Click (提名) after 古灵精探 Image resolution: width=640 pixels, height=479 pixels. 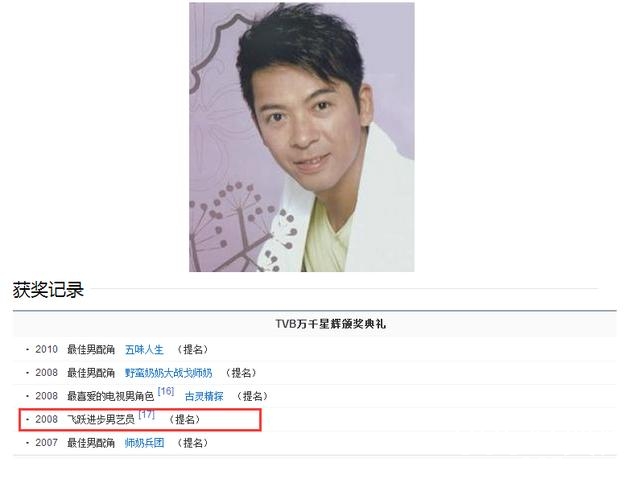pos(252,396)
